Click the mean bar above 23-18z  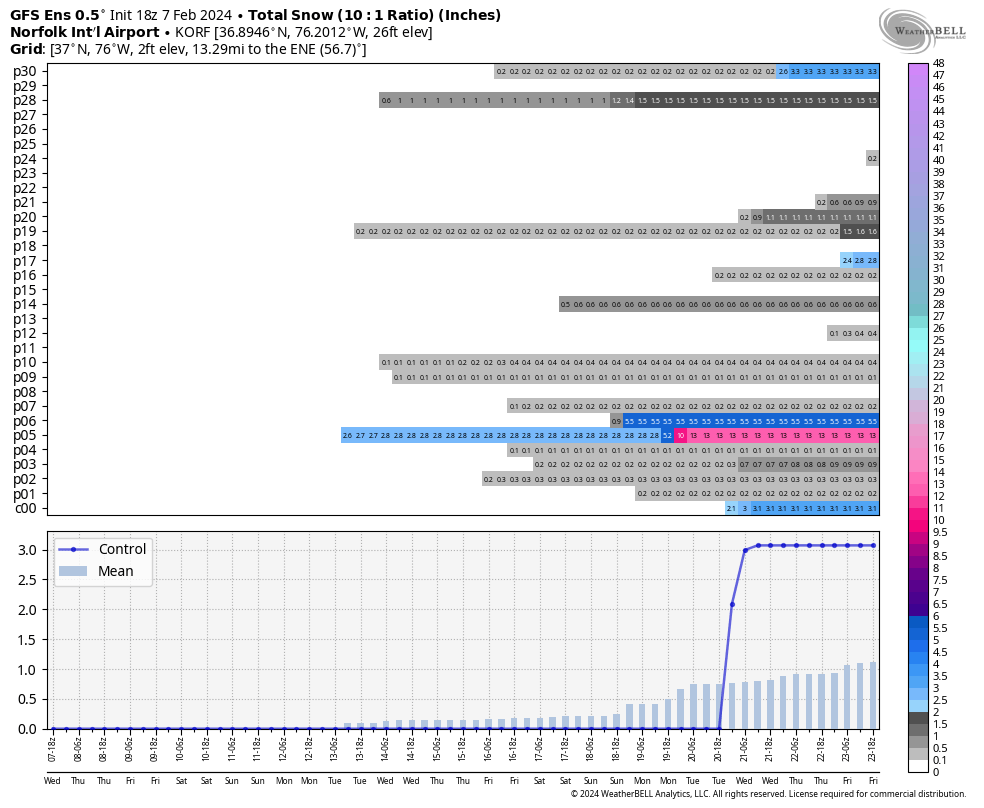click(x=873, y=696)
